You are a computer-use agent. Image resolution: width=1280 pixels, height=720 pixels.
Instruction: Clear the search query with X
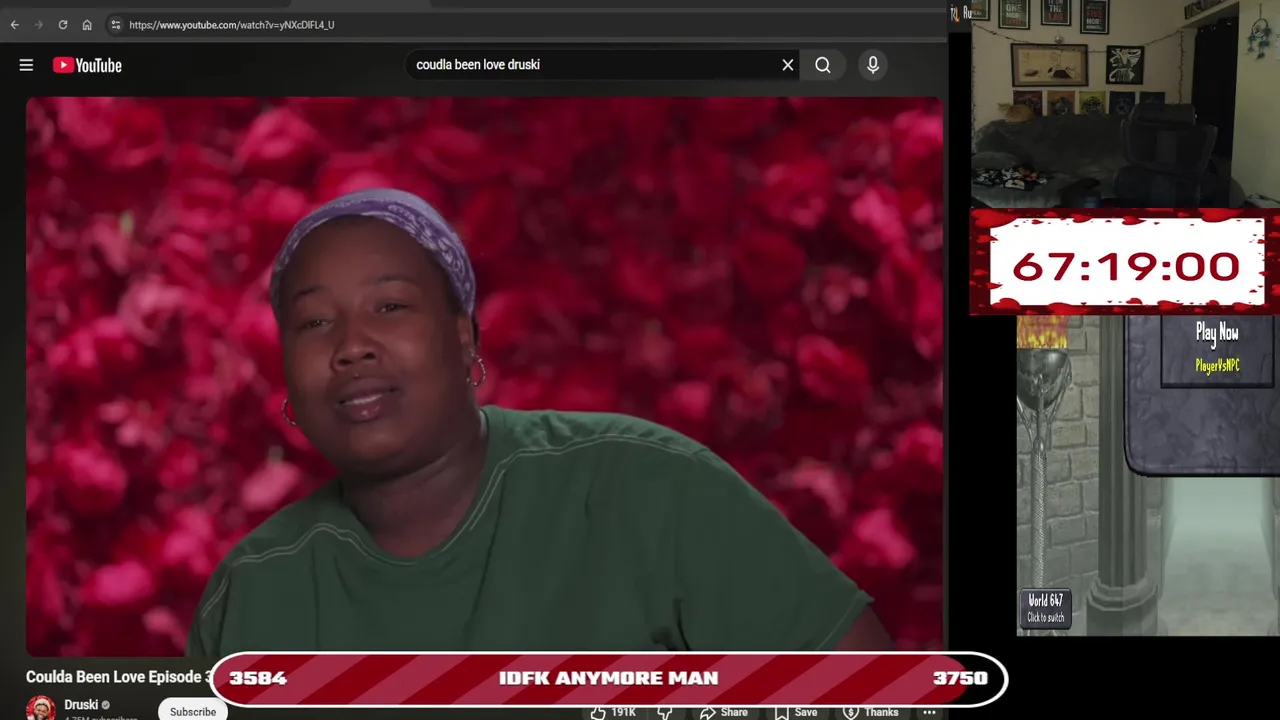pyautogui.click(x=788, y=65)
